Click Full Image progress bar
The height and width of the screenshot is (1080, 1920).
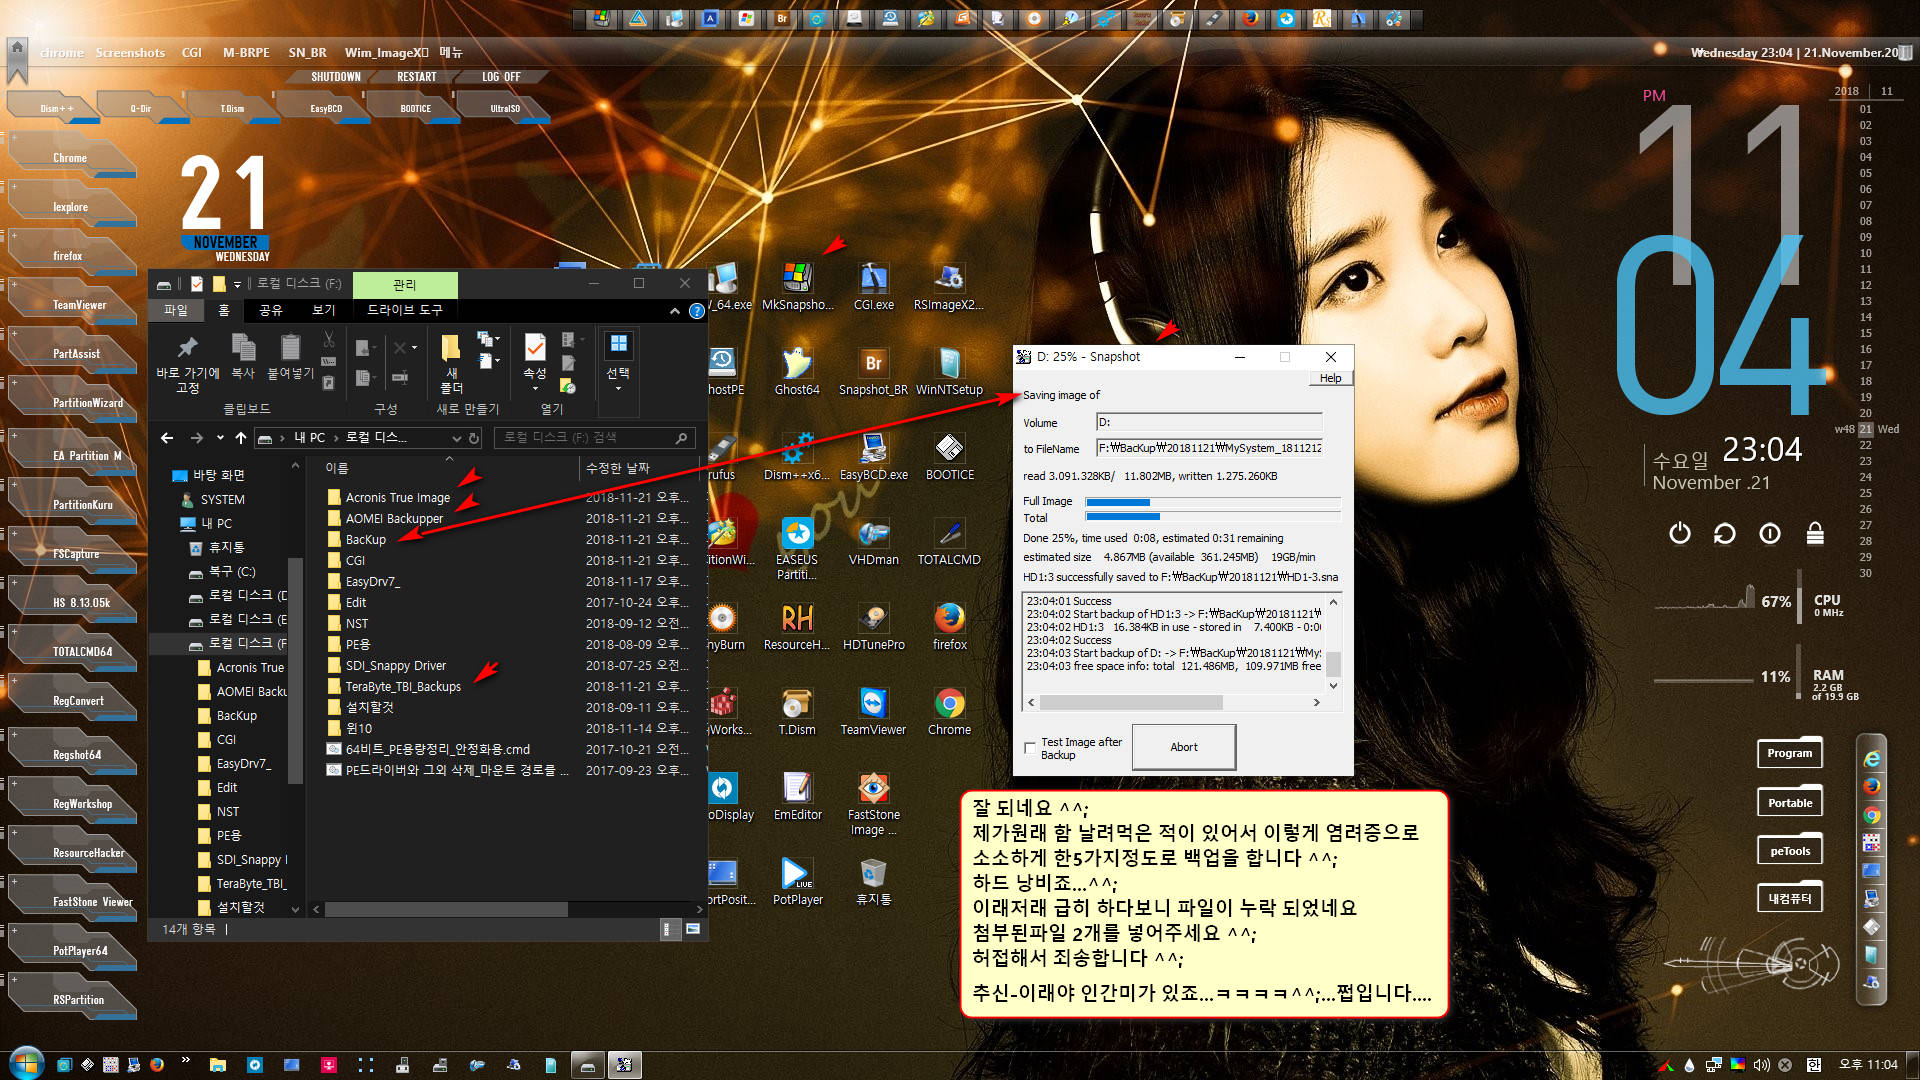pyautogui.click(x=1212, y=502)
